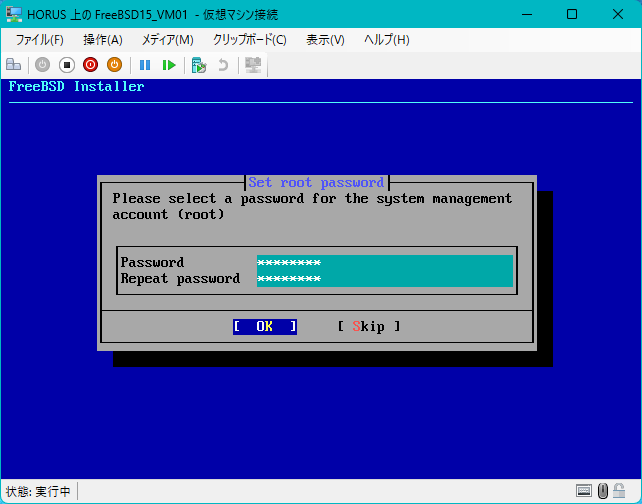Image resolution: width=642 pixels, height=504 pixels.
Task: Open the 操作(A) menu
Action: tap(103, 40)
